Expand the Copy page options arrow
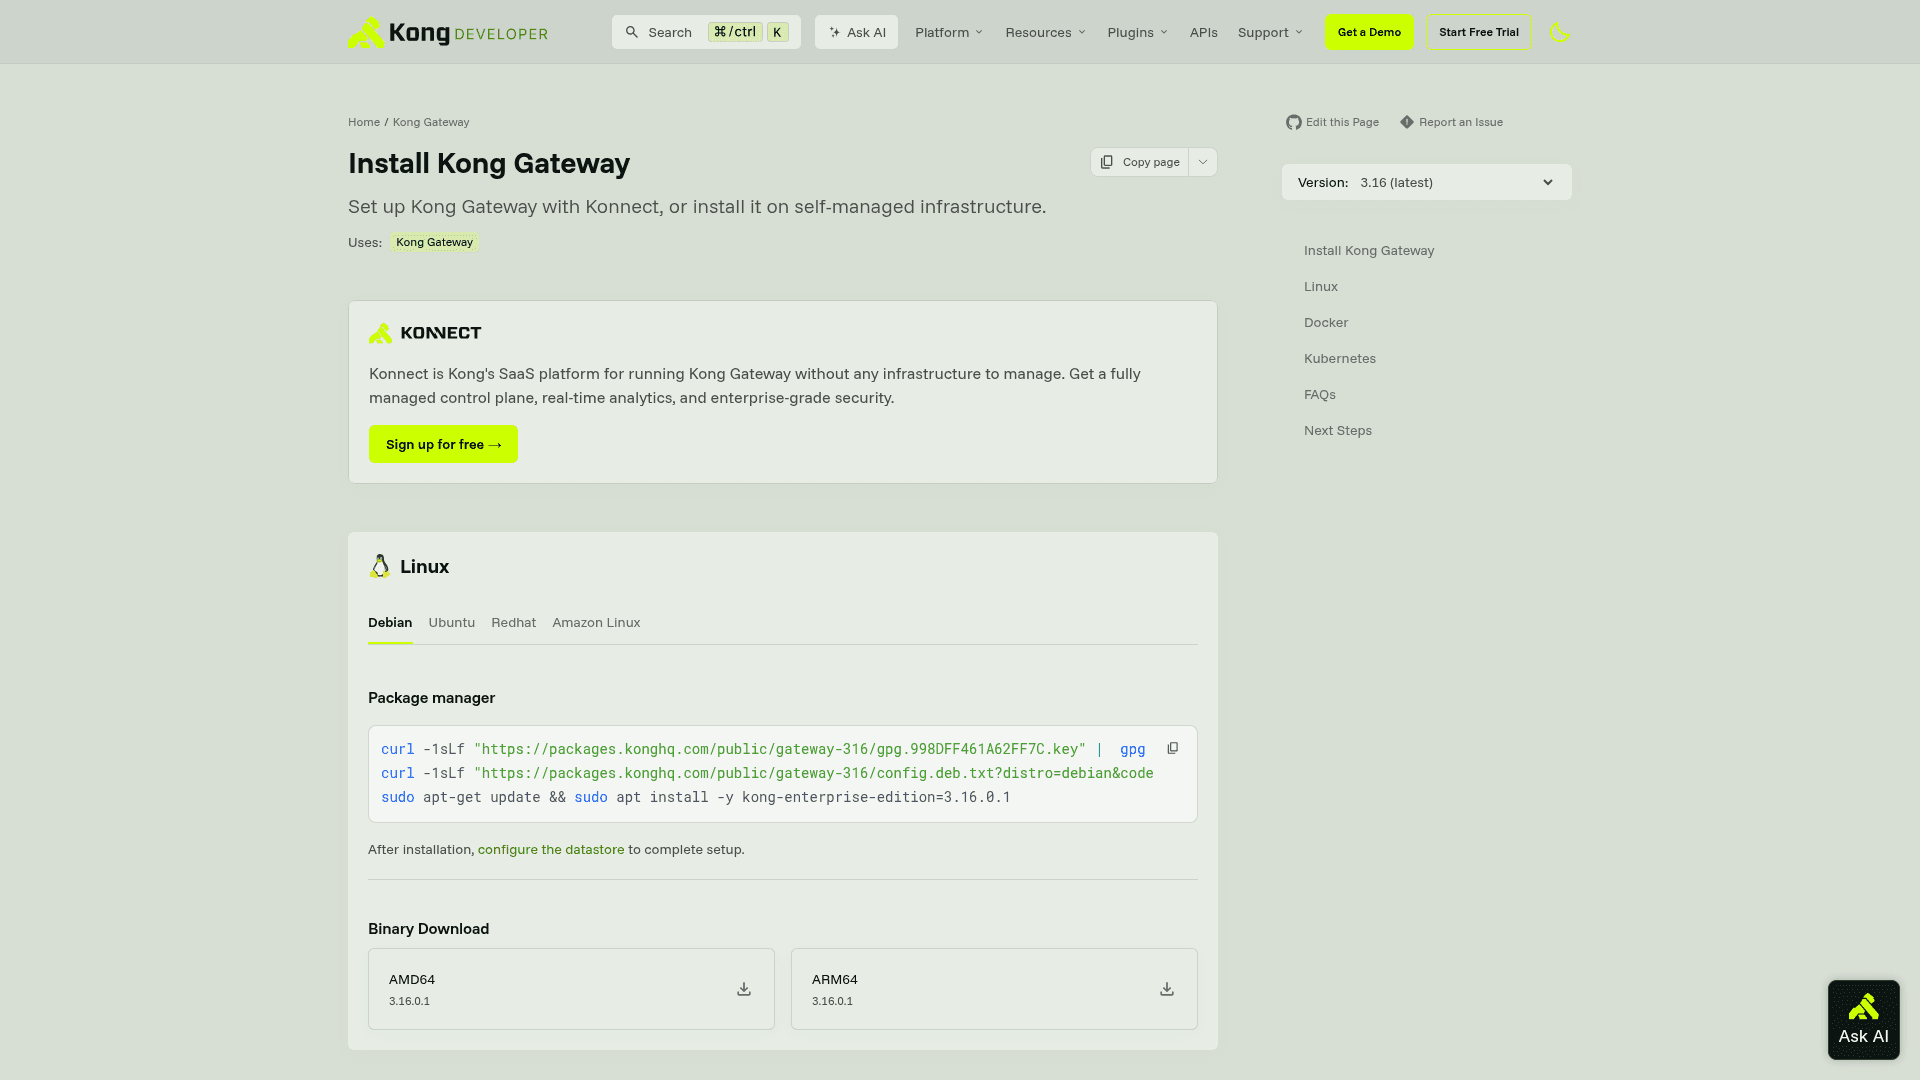Viewport: 1920px width, 1080px height. point(1203,162)
